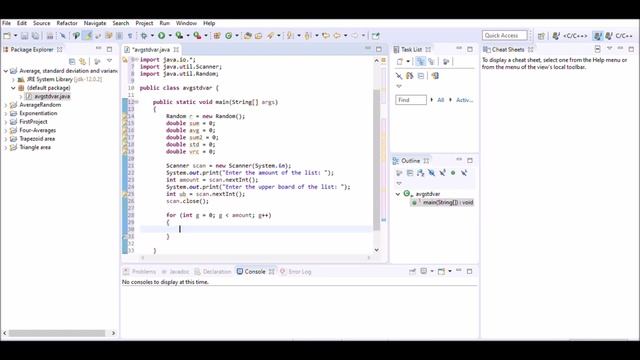Toggle Hide Non-Public Members in Outline
Viewport: 640px width, 360px height.
(x=453, y=173)
